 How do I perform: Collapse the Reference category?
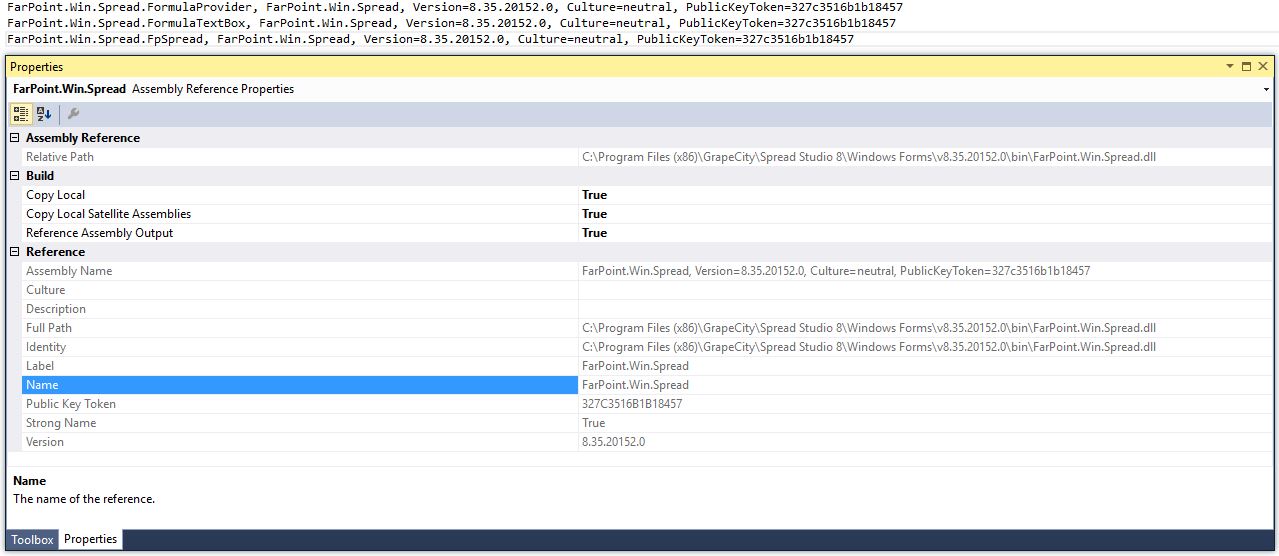(x=15, y=252)
